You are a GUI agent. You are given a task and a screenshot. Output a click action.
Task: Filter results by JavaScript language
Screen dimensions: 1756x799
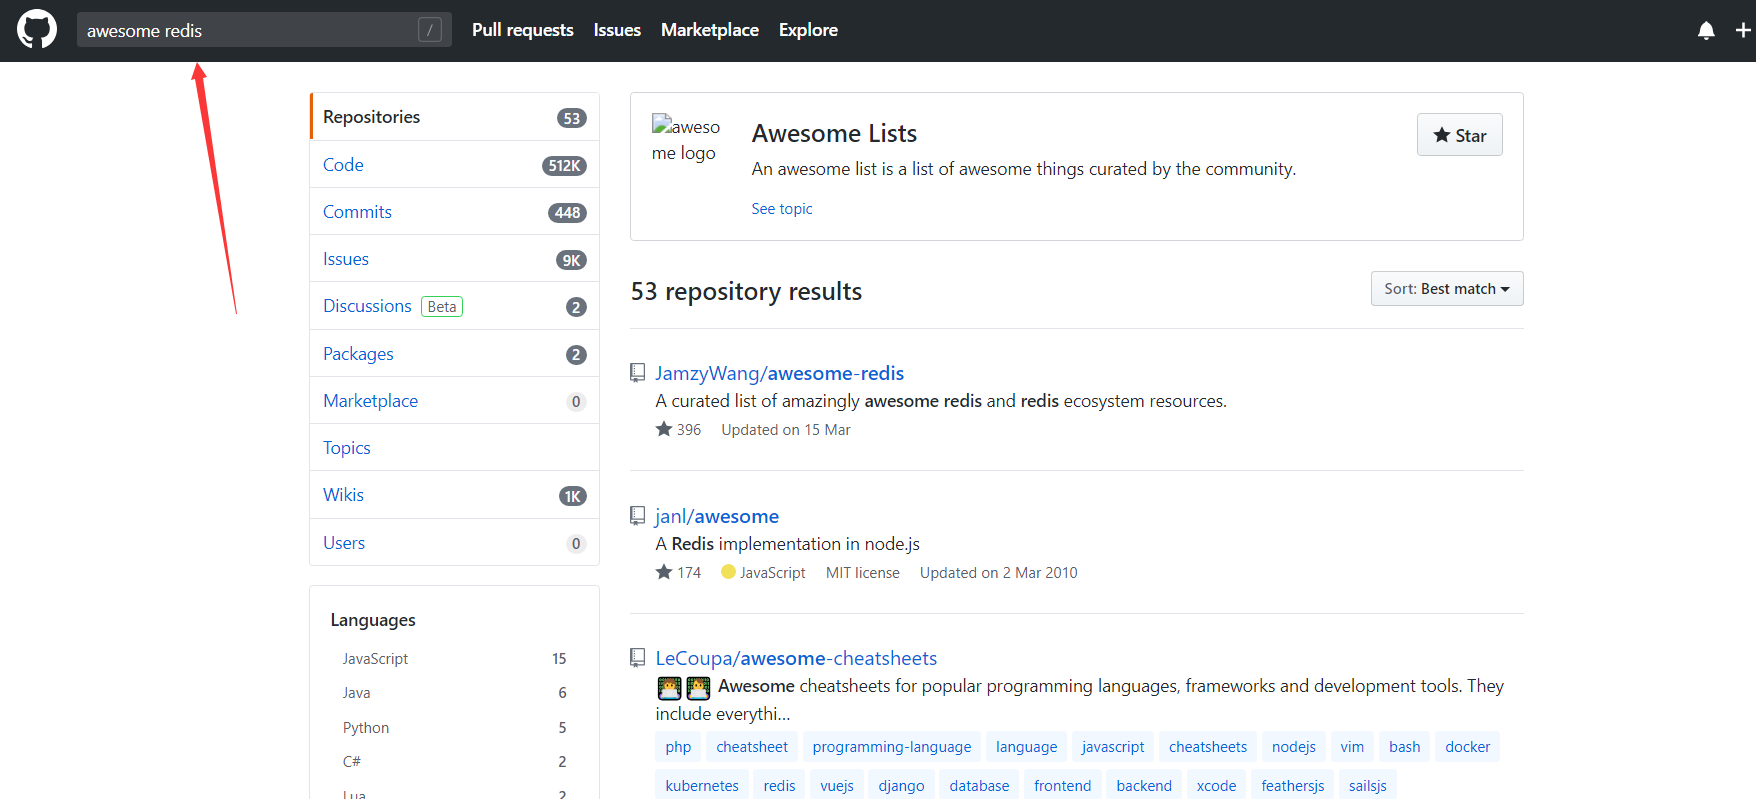(x=375, y=659)
